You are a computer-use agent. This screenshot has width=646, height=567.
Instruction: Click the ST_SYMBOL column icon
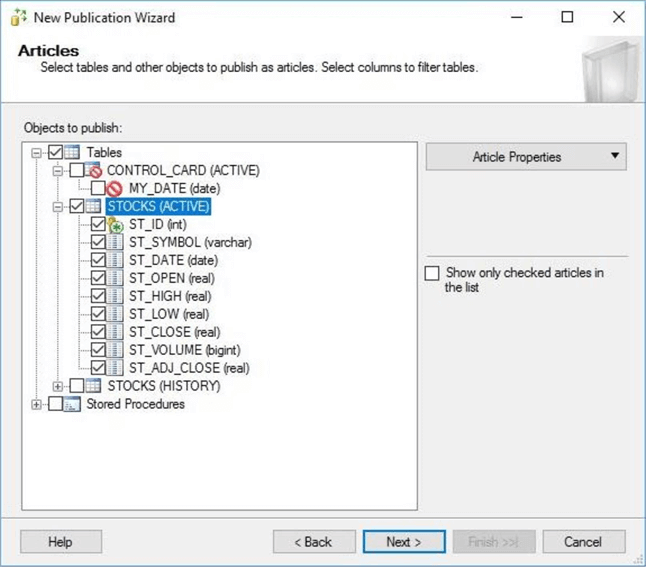pos(116,243)
